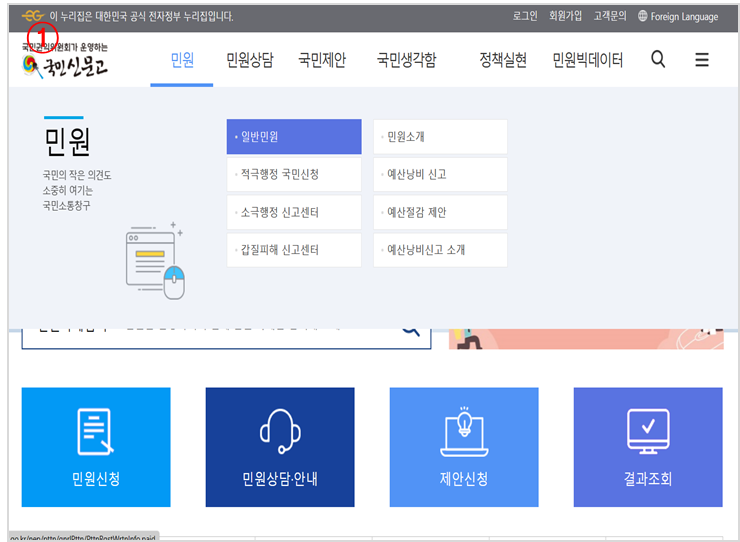Open the search magnifier in header
Image resolution: width=740 pixels, height=542 pixels.
[x=658, y=59]
